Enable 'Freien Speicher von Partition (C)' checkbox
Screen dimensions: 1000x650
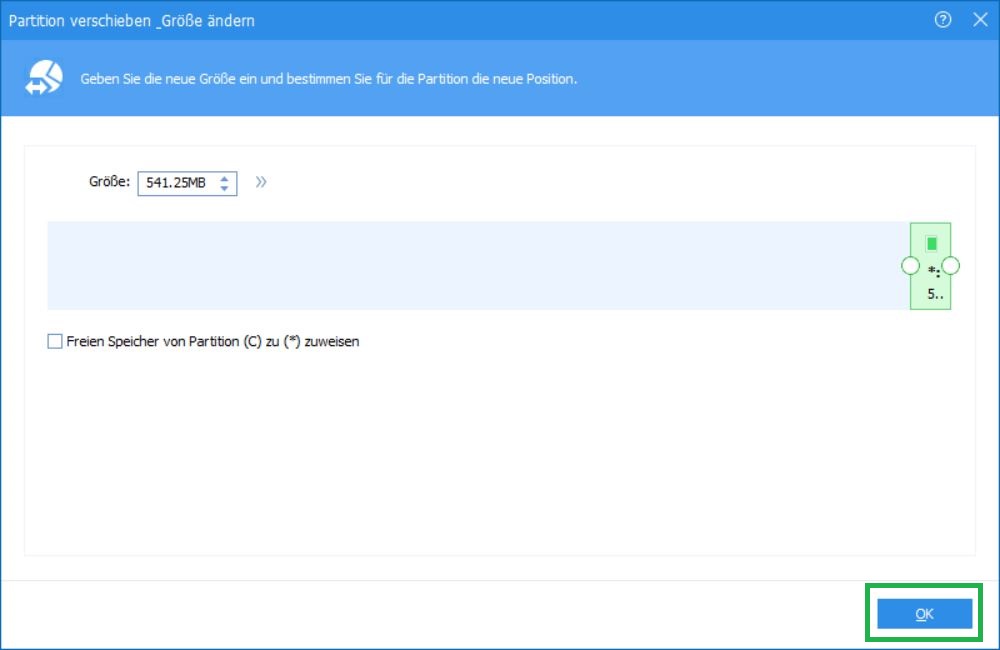click(55, 342)
